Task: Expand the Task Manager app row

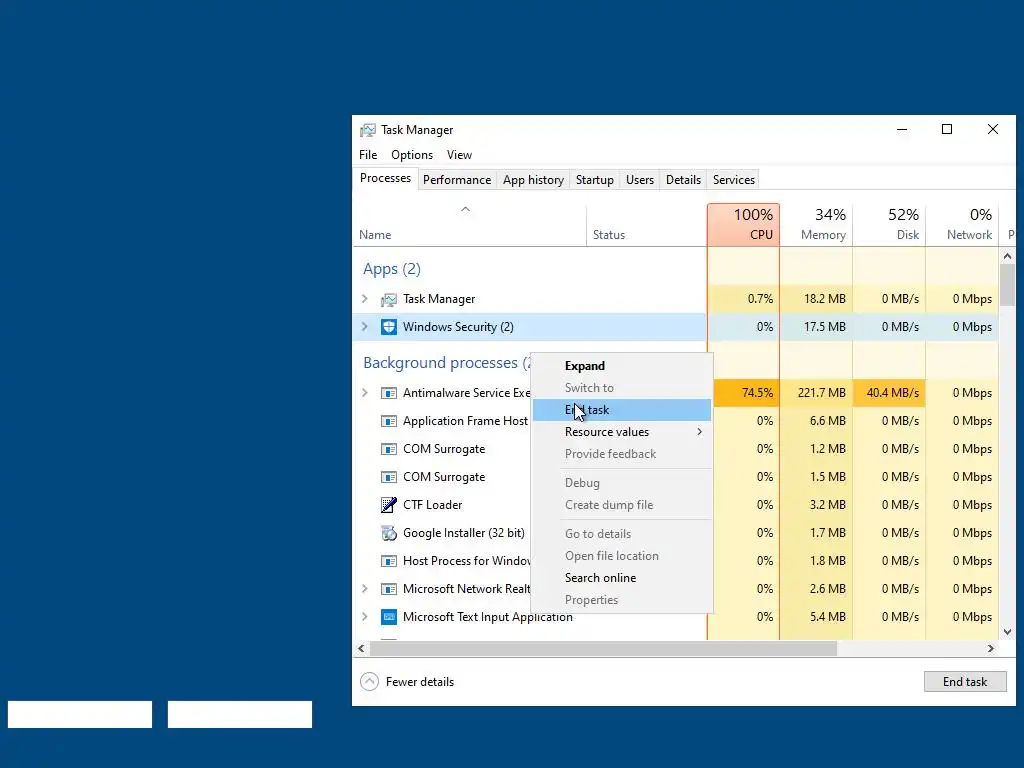Action: coord(365,299)
